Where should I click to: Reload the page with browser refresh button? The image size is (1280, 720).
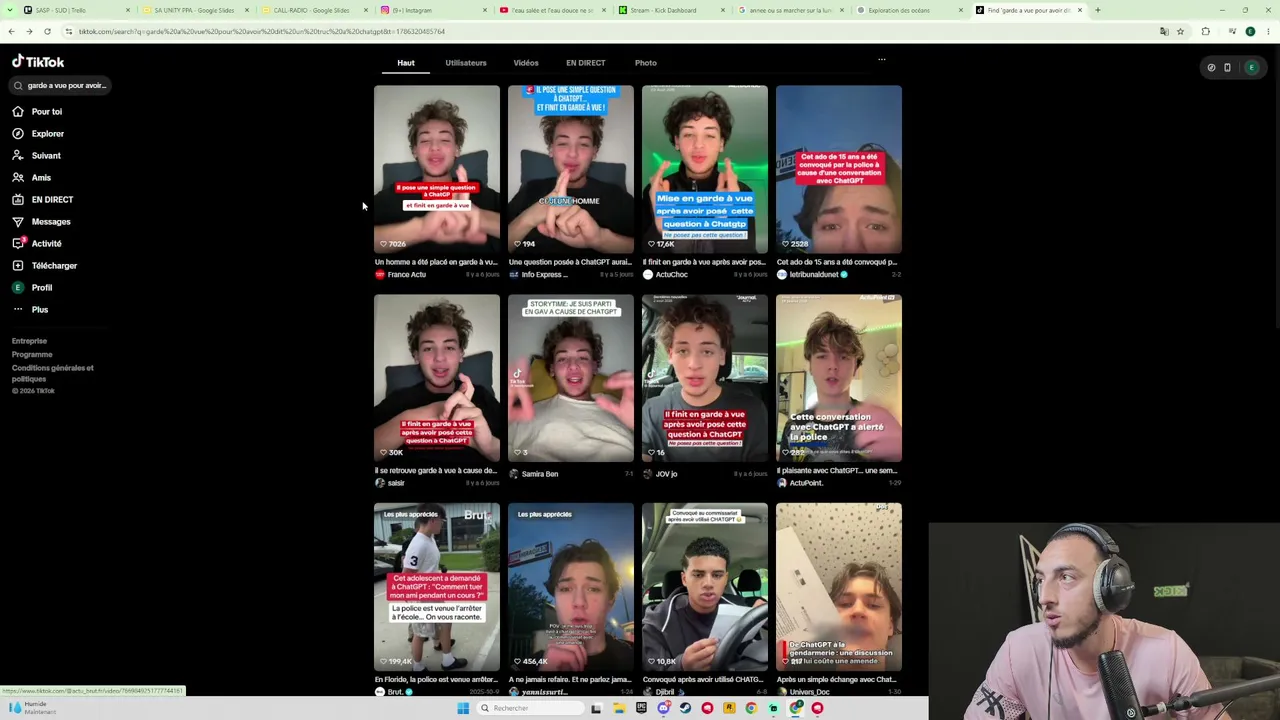47,31
